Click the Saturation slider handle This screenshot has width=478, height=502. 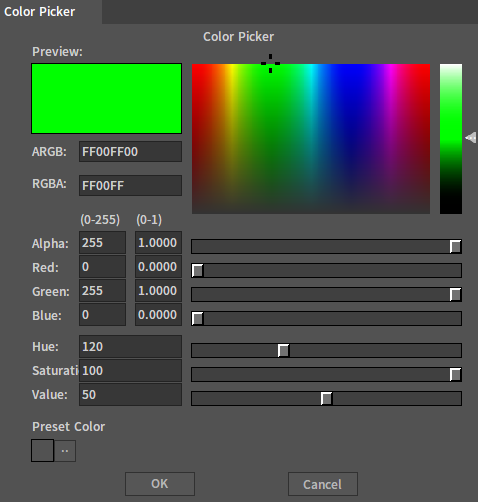pyautogui.click(x=455, y=374)
